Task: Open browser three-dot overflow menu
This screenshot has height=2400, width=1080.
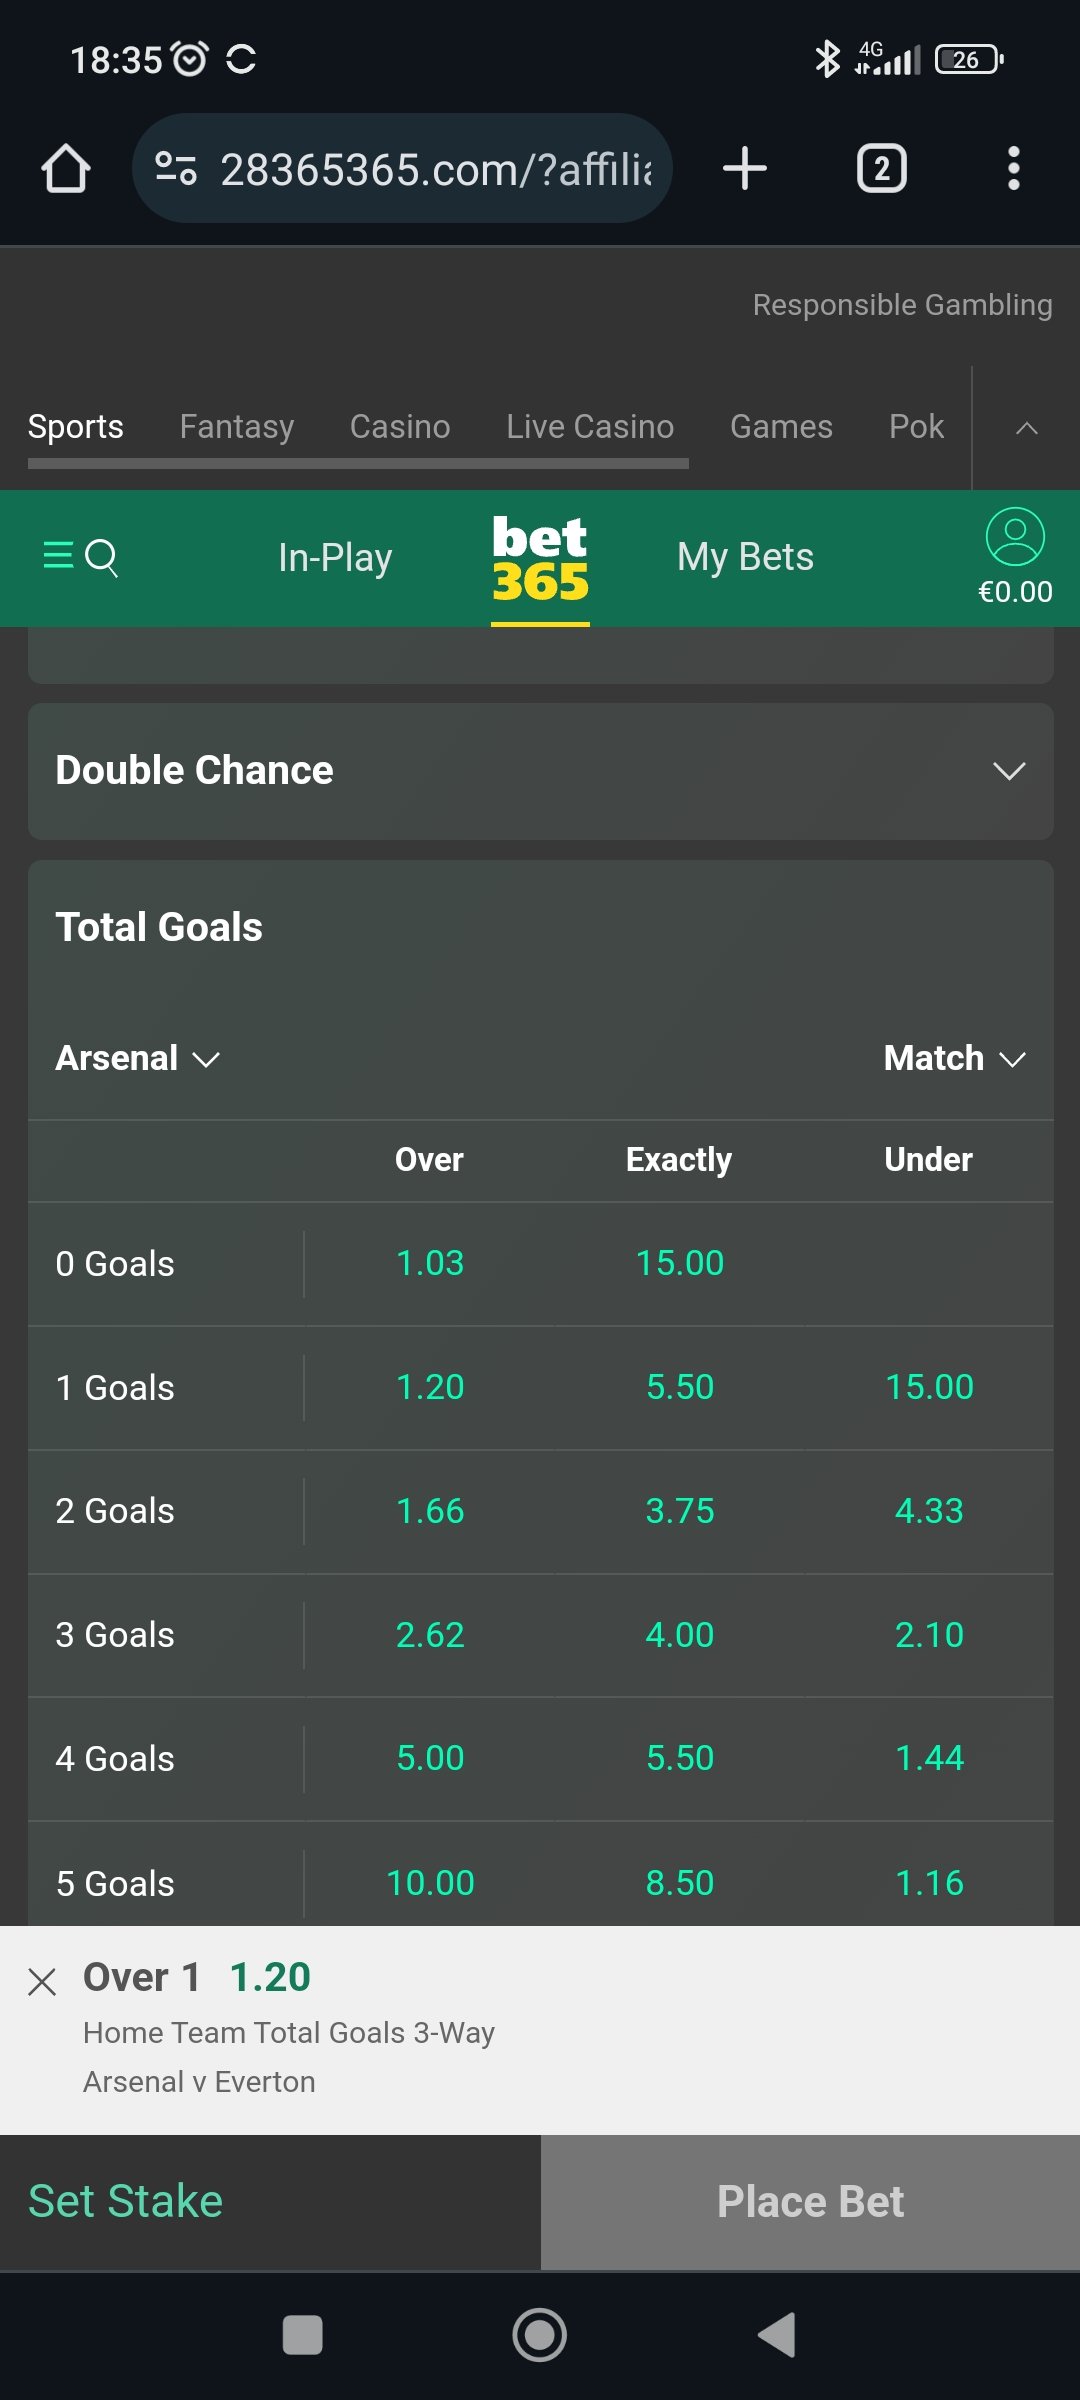Action: (x=1013, y=168)
